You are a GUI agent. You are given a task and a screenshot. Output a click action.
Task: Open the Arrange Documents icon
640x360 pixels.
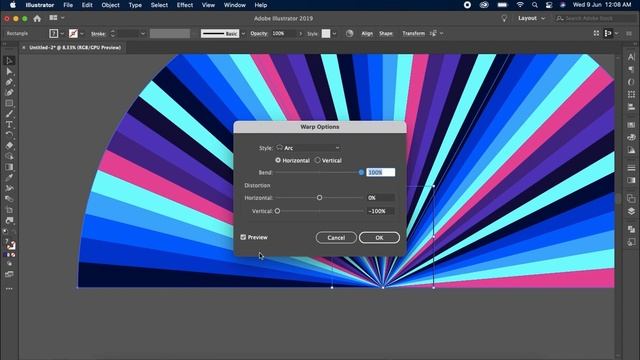tap(53, 18)
